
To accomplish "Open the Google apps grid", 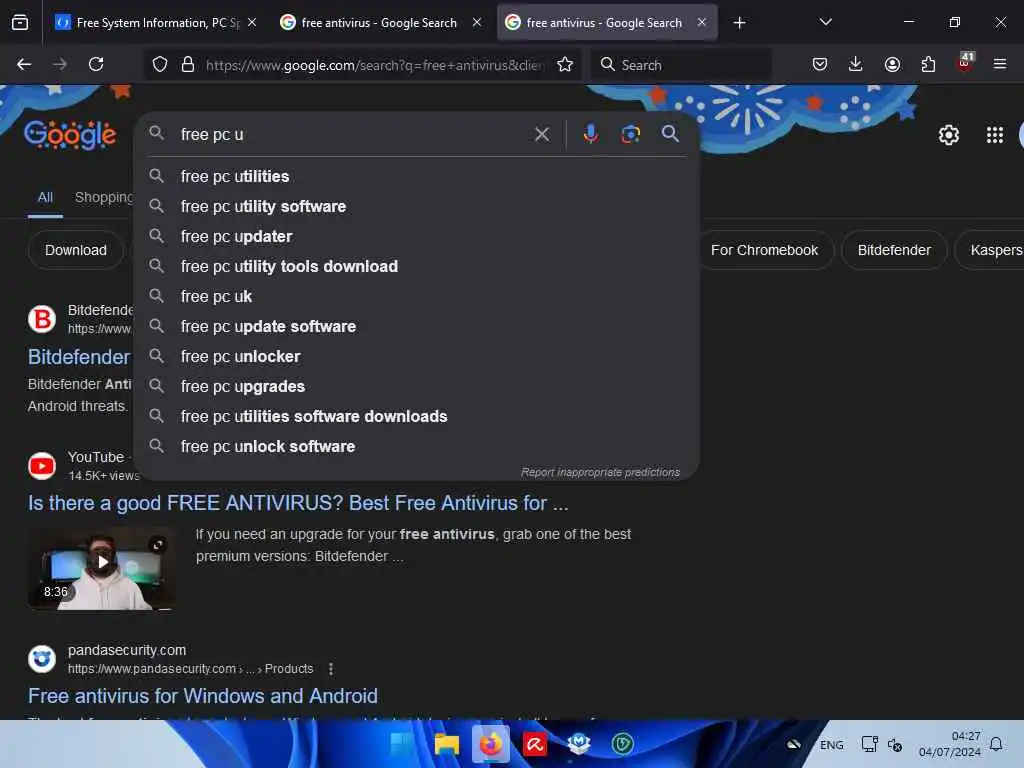I will [x=994, y=135].
